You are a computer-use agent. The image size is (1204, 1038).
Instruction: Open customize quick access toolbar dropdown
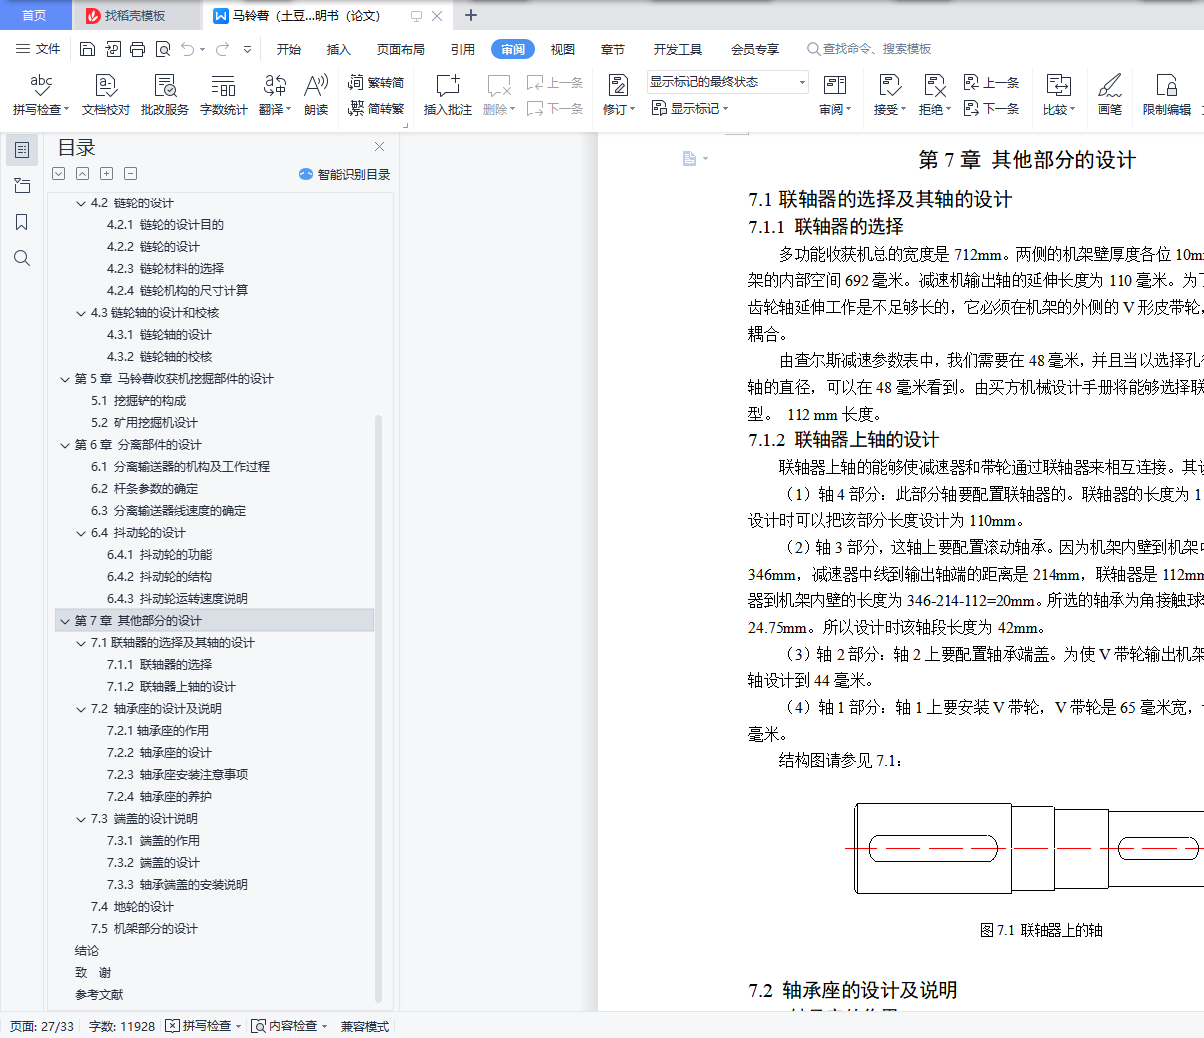[247, 49]
